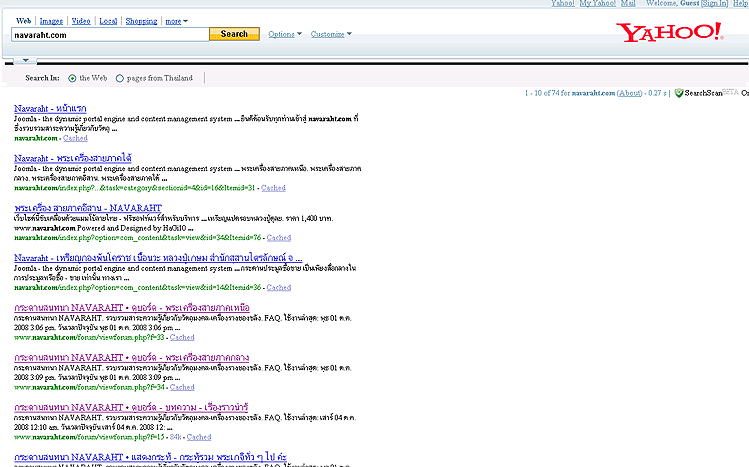Click the Sign In link
This screenshot has height=467, width=749.
point(715,3)
